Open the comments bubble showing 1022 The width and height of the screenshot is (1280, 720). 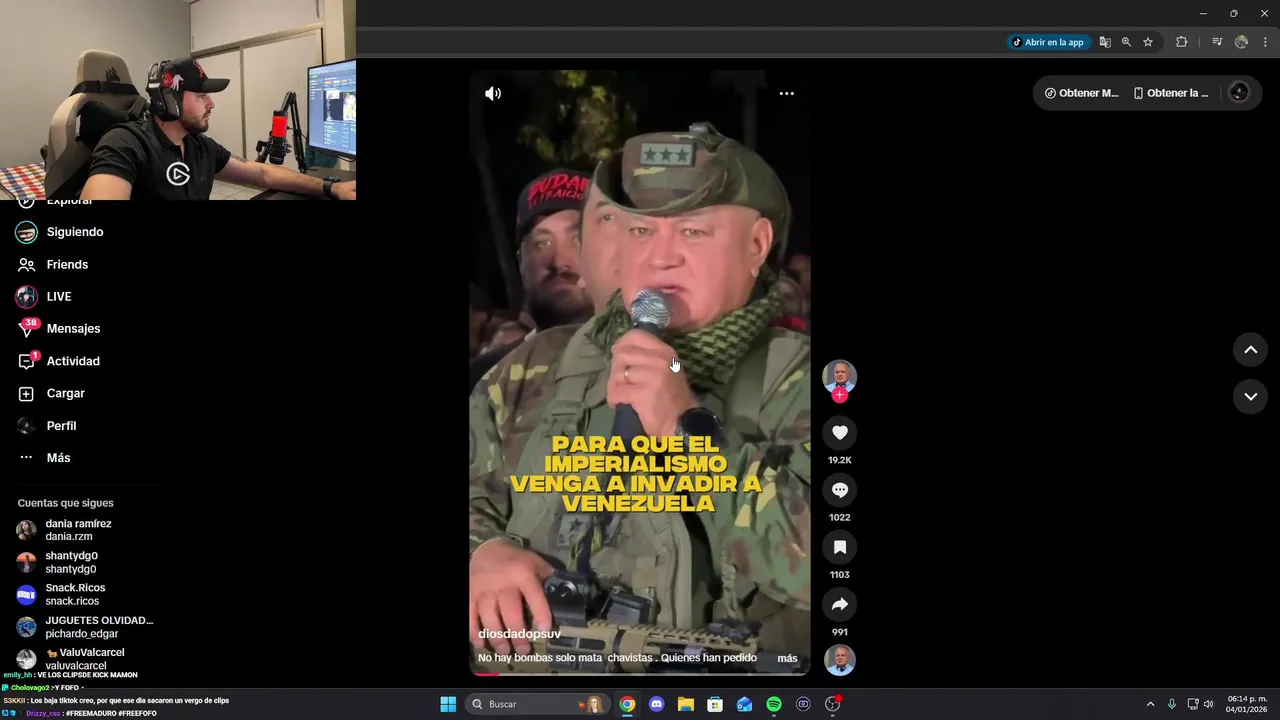840,490
